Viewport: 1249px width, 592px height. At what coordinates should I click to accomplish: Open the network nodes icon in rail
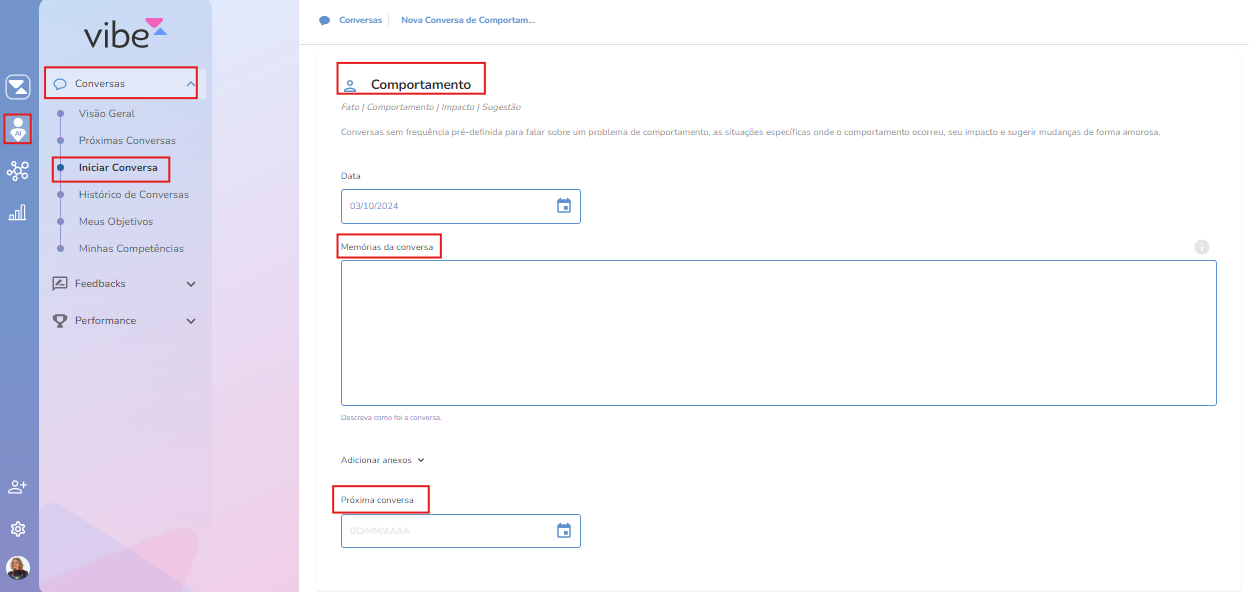pos(18,171)
